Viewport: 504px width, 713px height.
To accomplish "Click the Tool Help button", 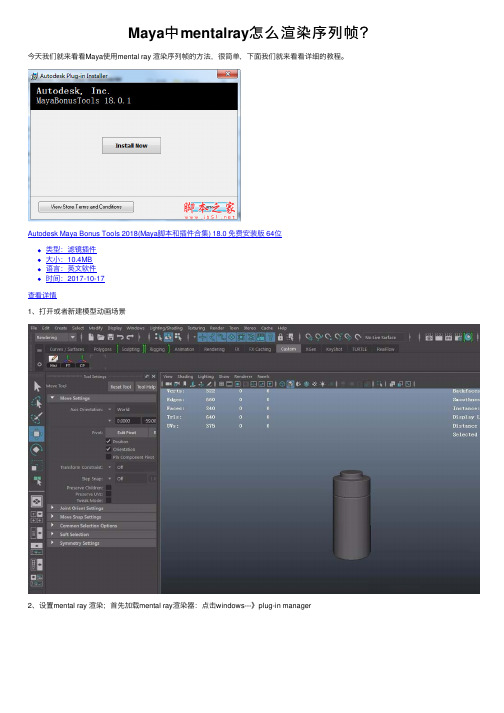I will 146,387.
